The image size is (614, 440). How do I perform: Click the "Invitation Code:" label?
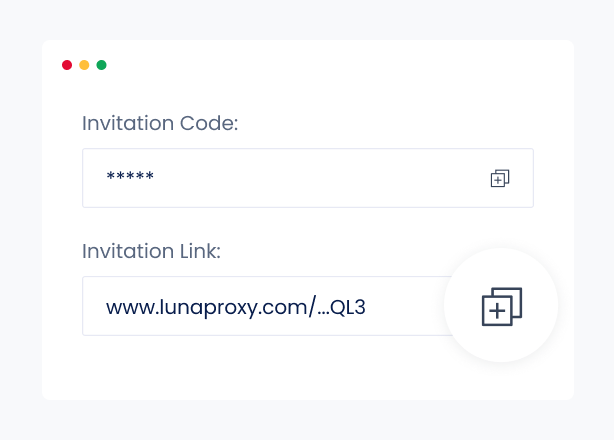(x=160, y=124)
